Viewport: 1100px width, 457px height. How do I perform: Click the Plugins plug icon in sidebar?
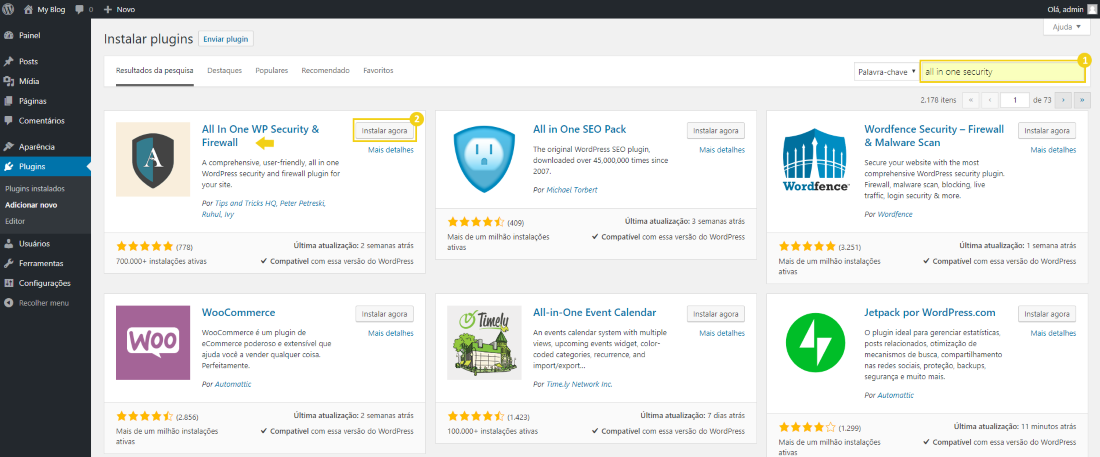[x=8, y=166]
